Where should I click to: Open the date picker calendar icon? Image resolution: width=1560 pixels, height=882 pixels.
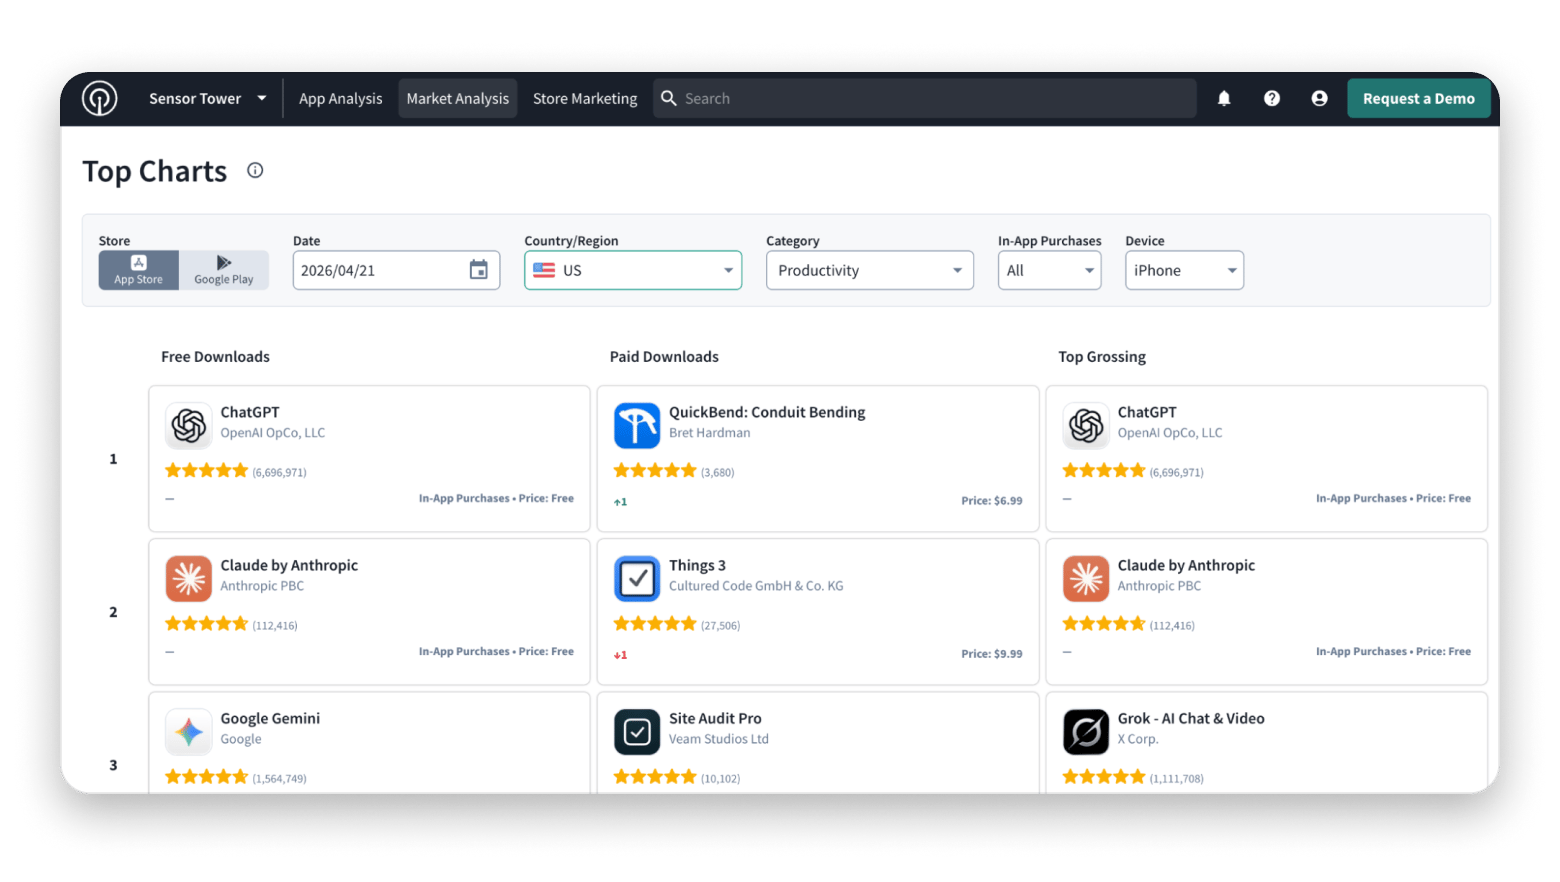coord(479,270)
